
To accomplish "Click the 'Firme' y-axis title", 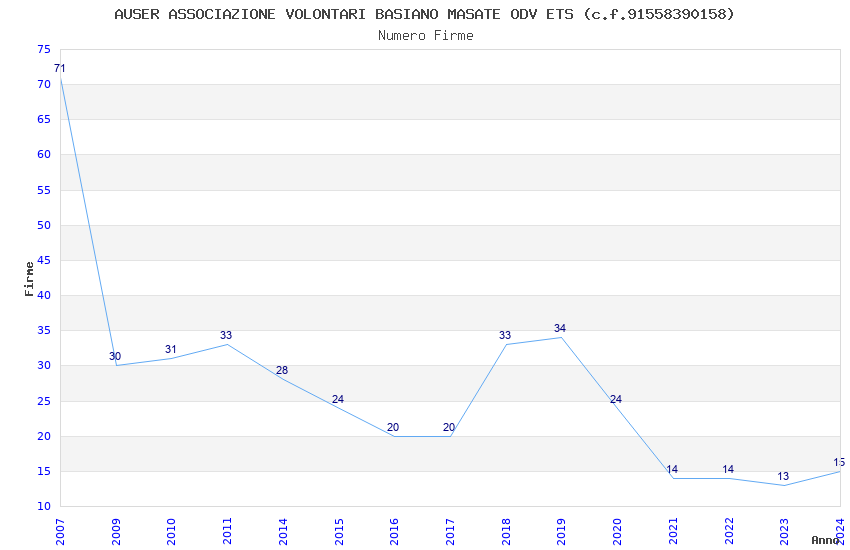I will point(29,278).
